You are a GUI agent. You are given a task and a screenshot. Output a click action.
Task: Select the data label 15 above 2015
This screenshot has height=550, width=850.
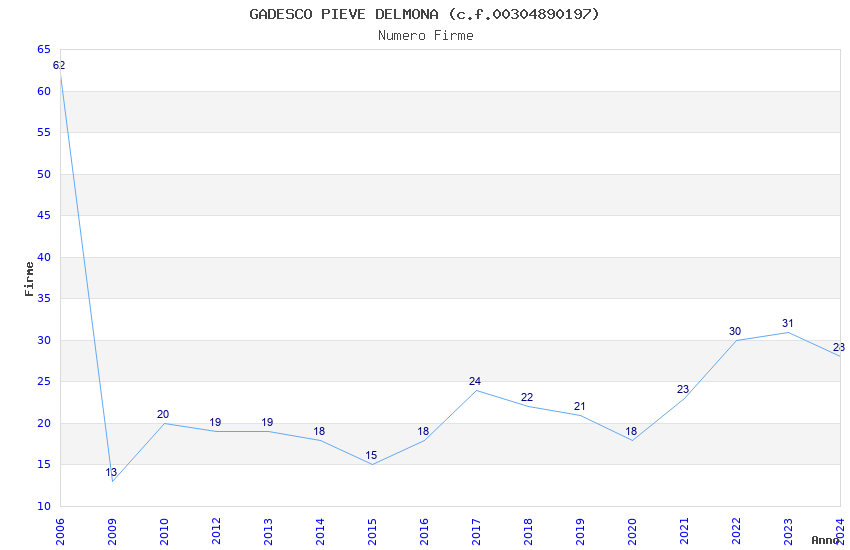pos(371,455)
